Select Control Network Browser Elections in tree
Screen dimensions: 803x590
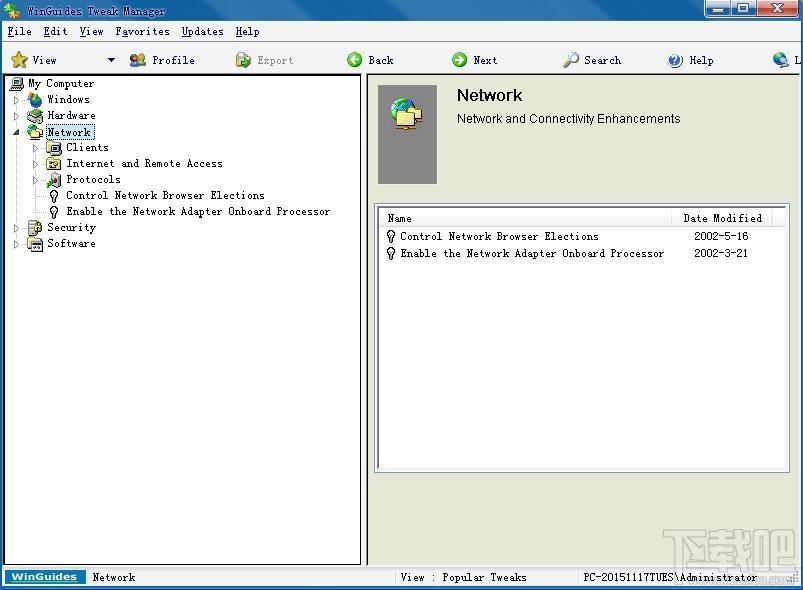pyautogui.click(x=165, y=196)
